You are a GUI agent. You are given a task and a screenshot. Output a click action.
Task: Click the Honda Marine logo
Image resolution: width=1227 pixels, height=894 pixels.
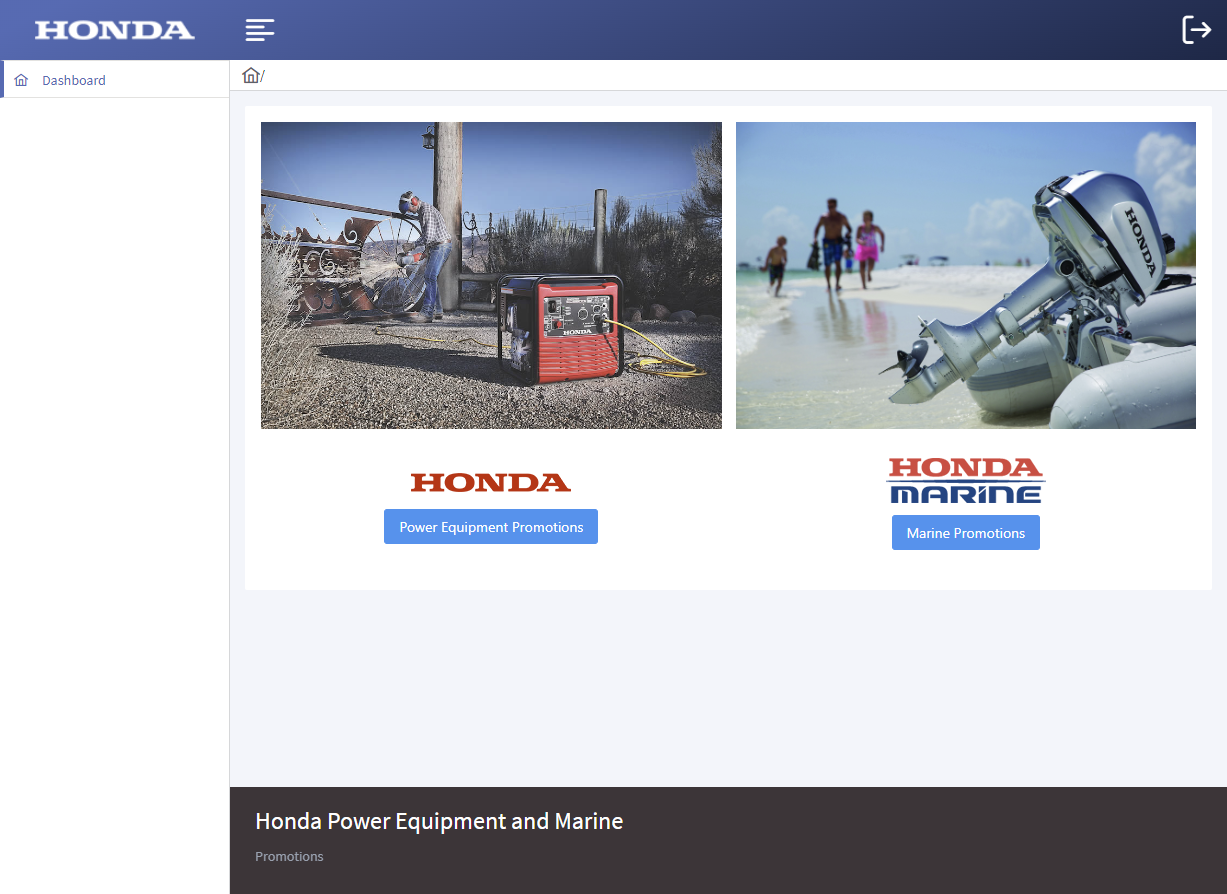click(x=966, y=481)
